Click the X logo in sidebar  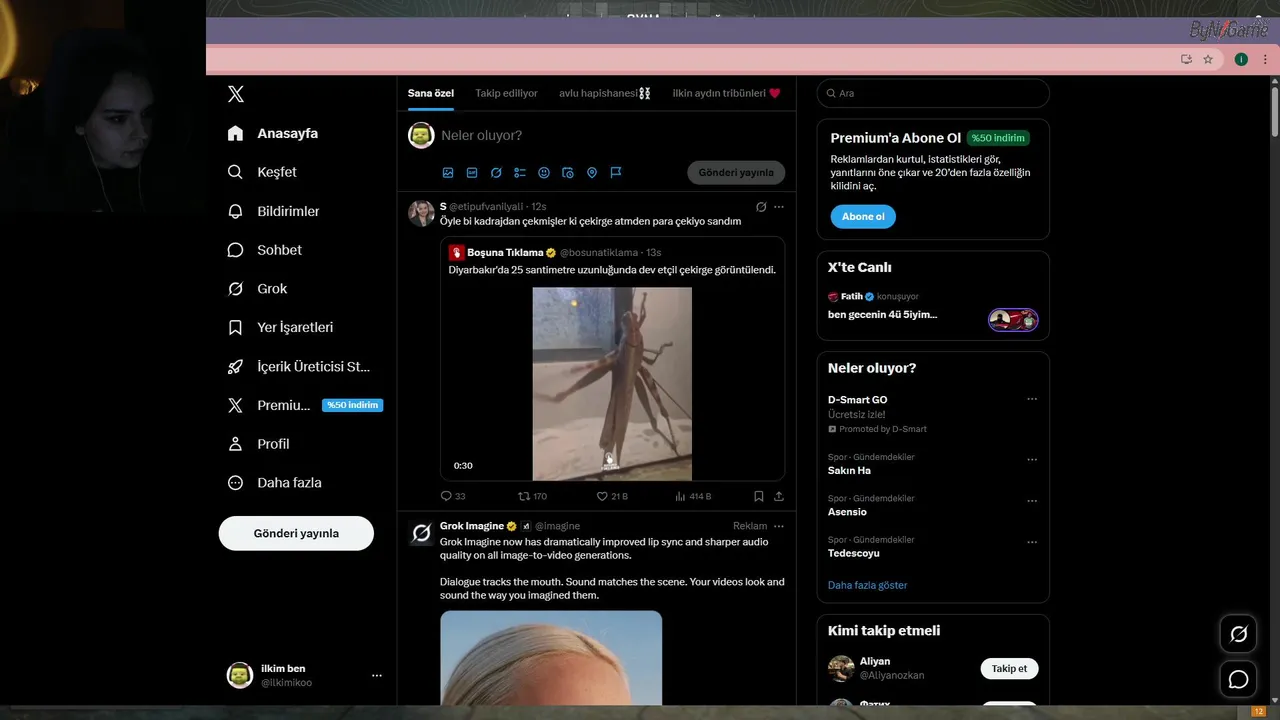tap(235, 94)
